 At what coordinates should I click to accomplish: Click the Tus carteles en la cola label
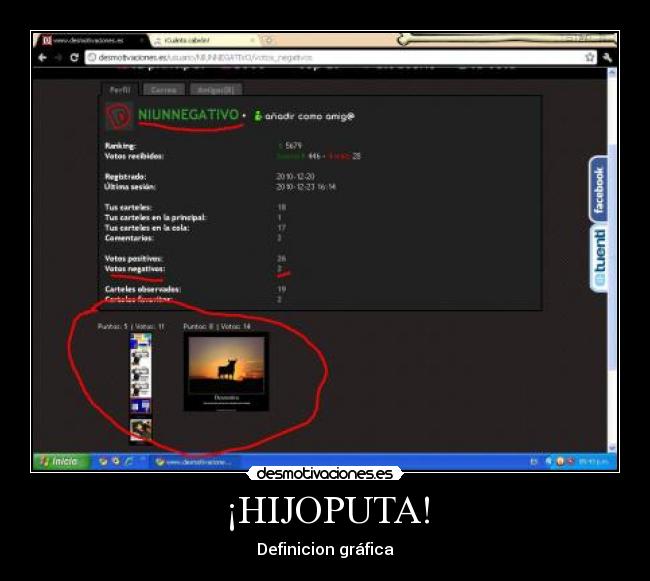coord(147,228)
